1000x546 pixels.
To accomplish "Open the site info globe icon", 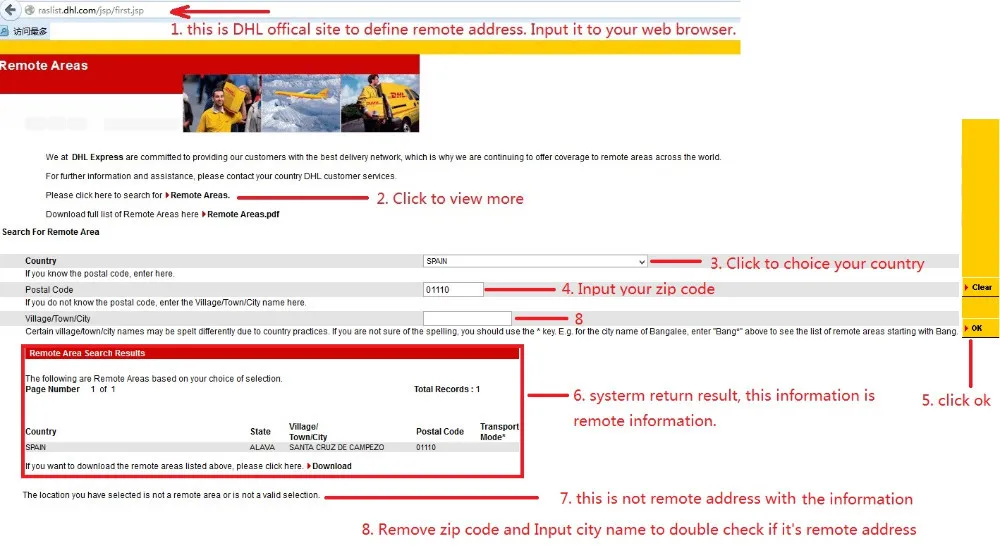I will [x=29, y=10].
